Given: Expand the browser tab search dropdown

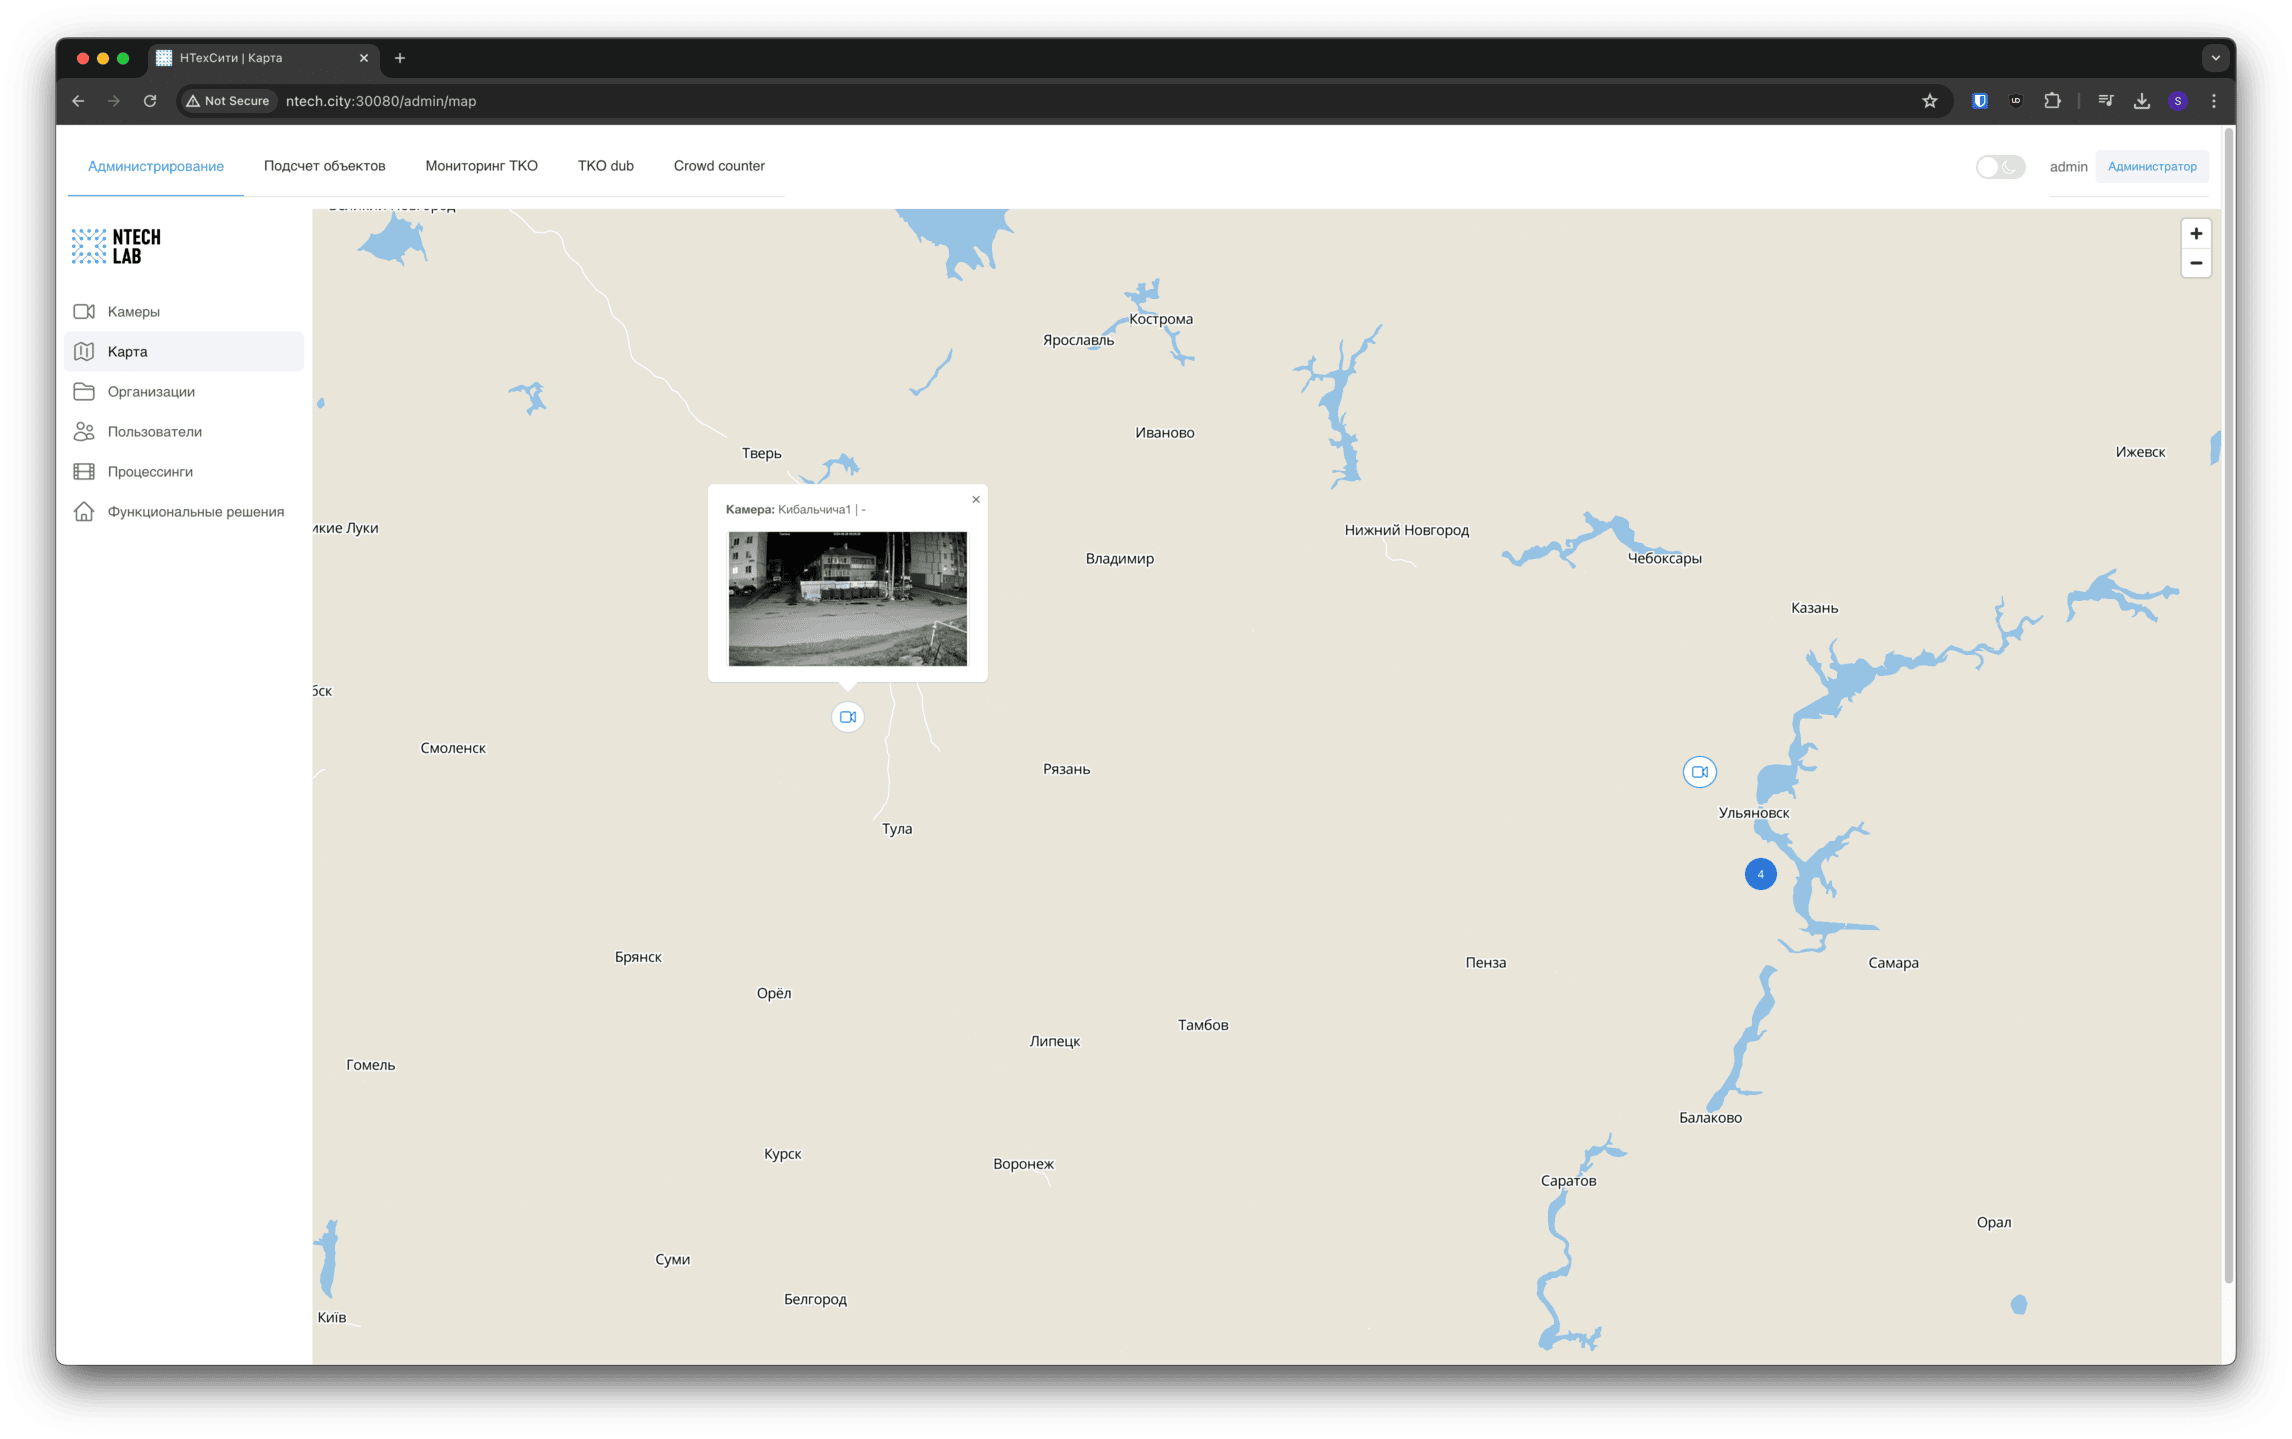Looking at the screenshot, I should click(2215, 58).
